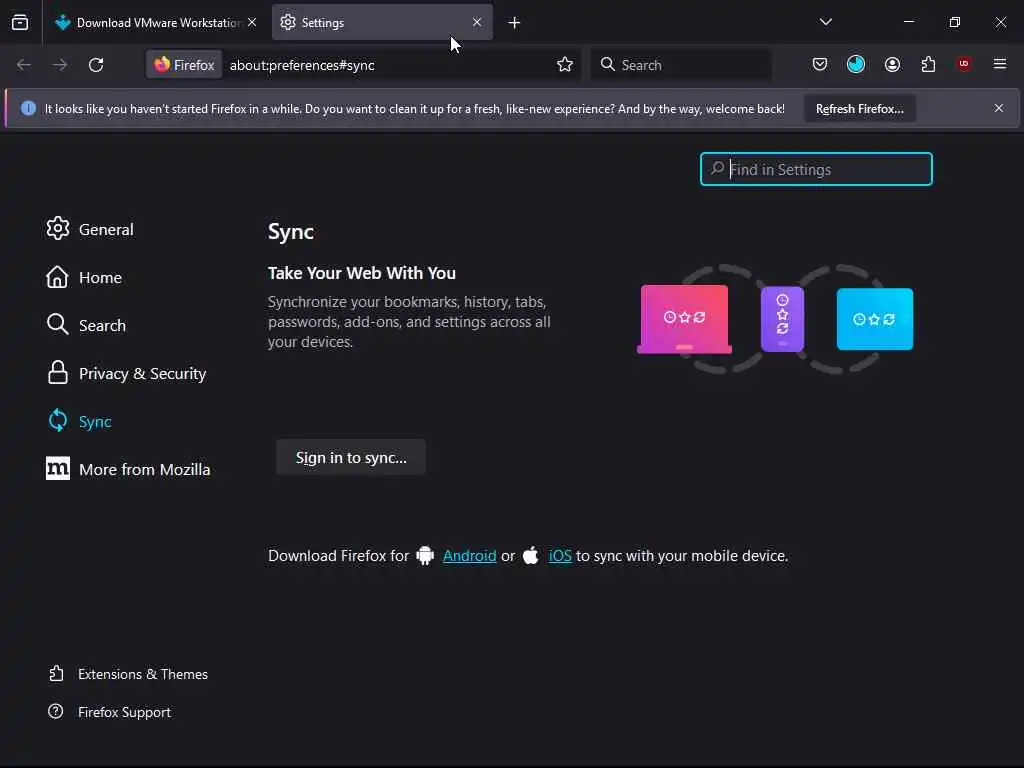Click the Sync page heading

(x=291, y=232)
